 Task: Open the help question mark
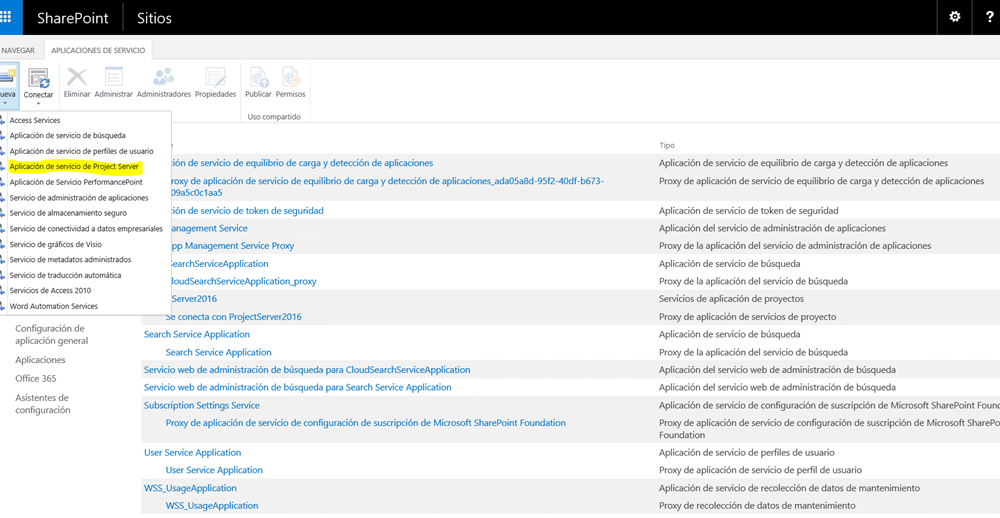coord(990,17)
